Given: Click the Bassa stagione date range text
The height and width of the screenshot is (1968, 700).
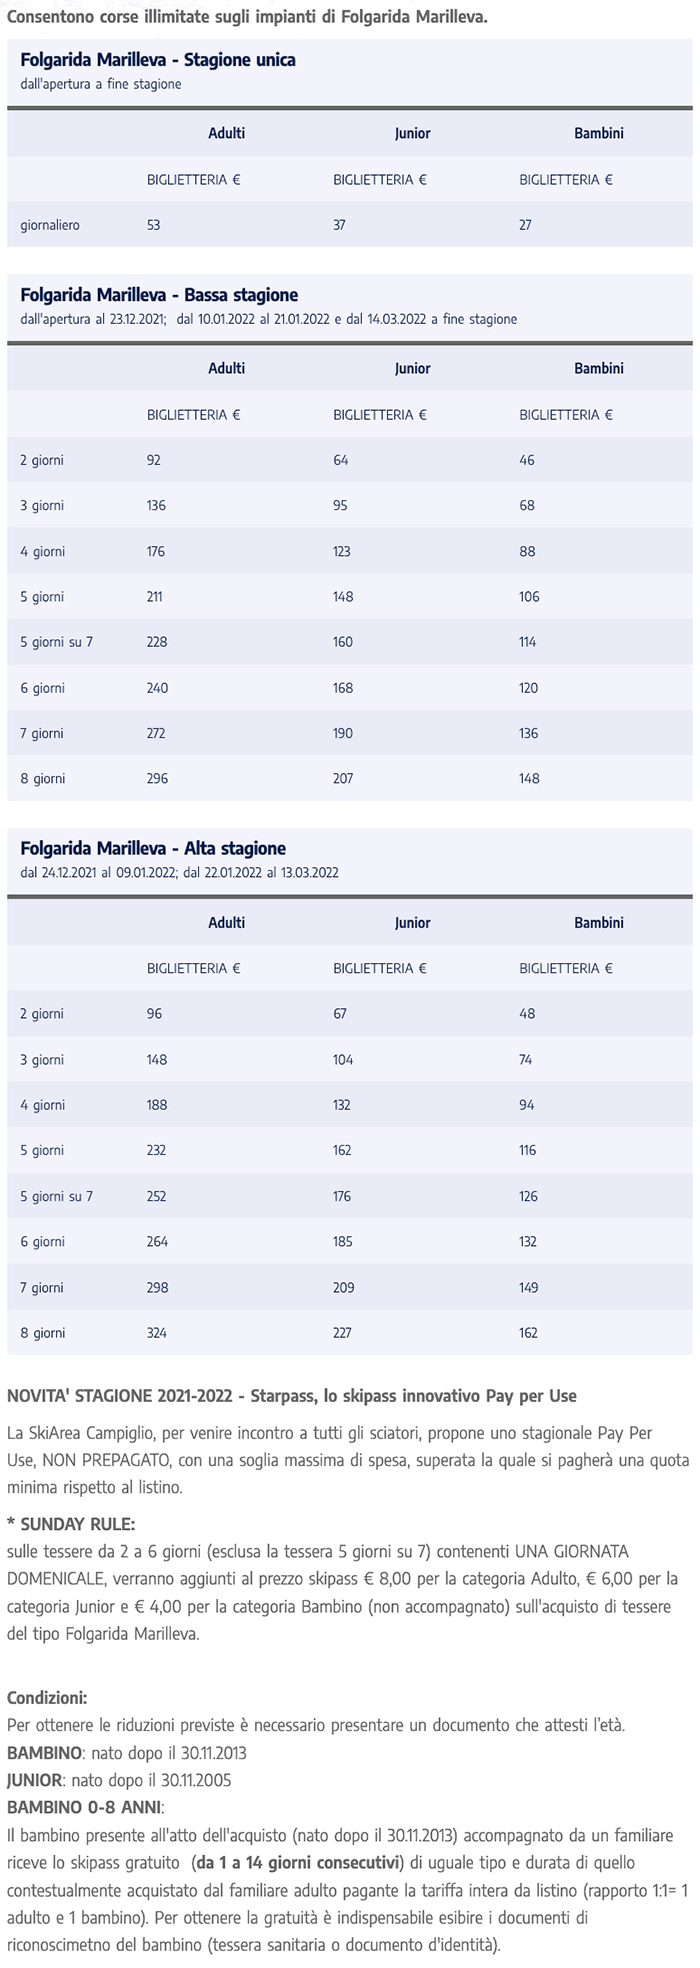Looking at the screenshot, I should pos(269,319).
